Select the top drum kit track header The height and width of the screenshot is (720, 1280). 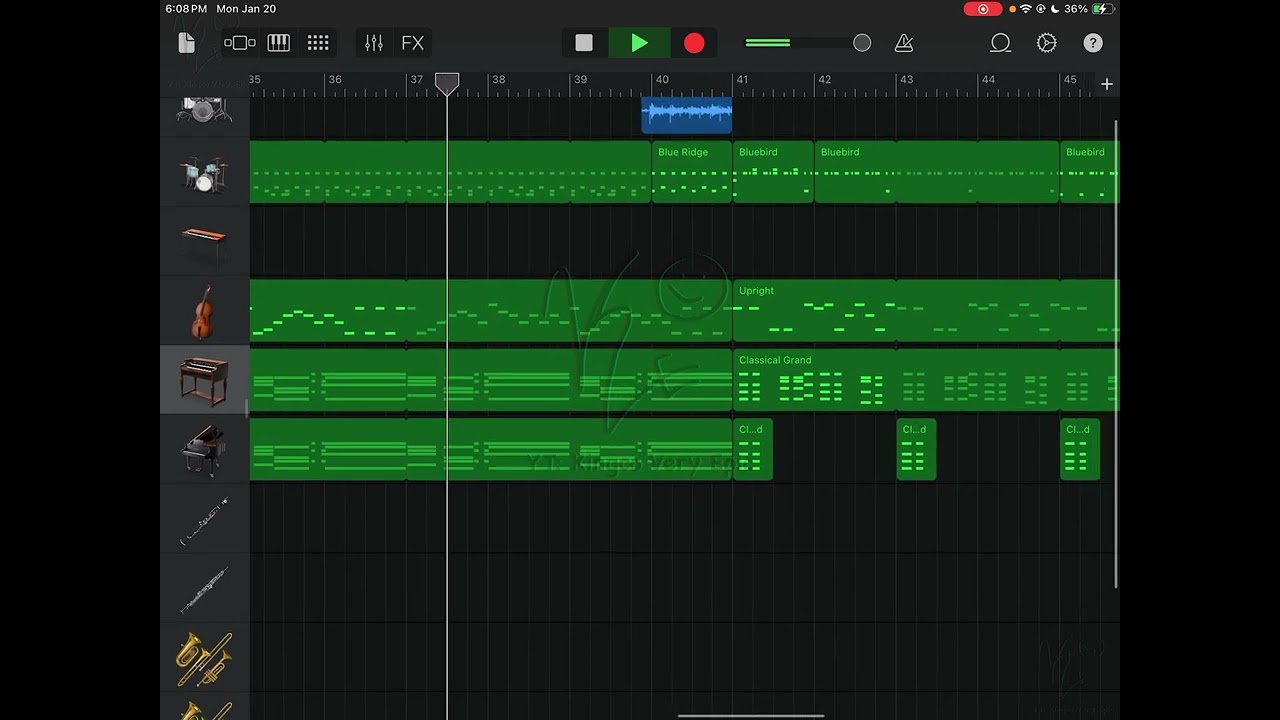pyautogui.click(x=204, y=111)
